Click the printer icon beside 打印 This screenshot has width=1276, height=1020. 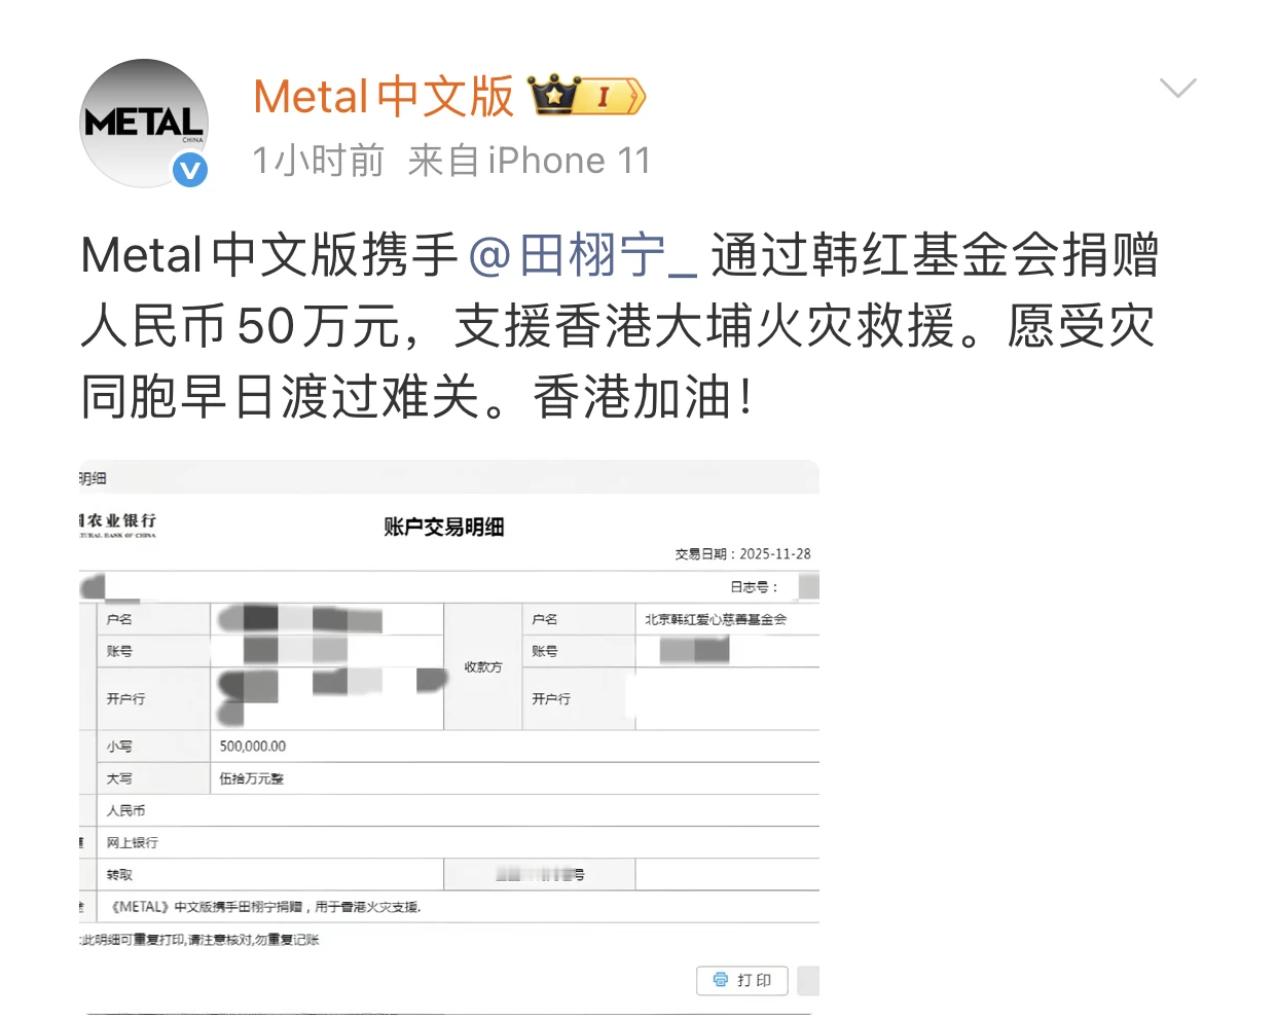[720, 980]
